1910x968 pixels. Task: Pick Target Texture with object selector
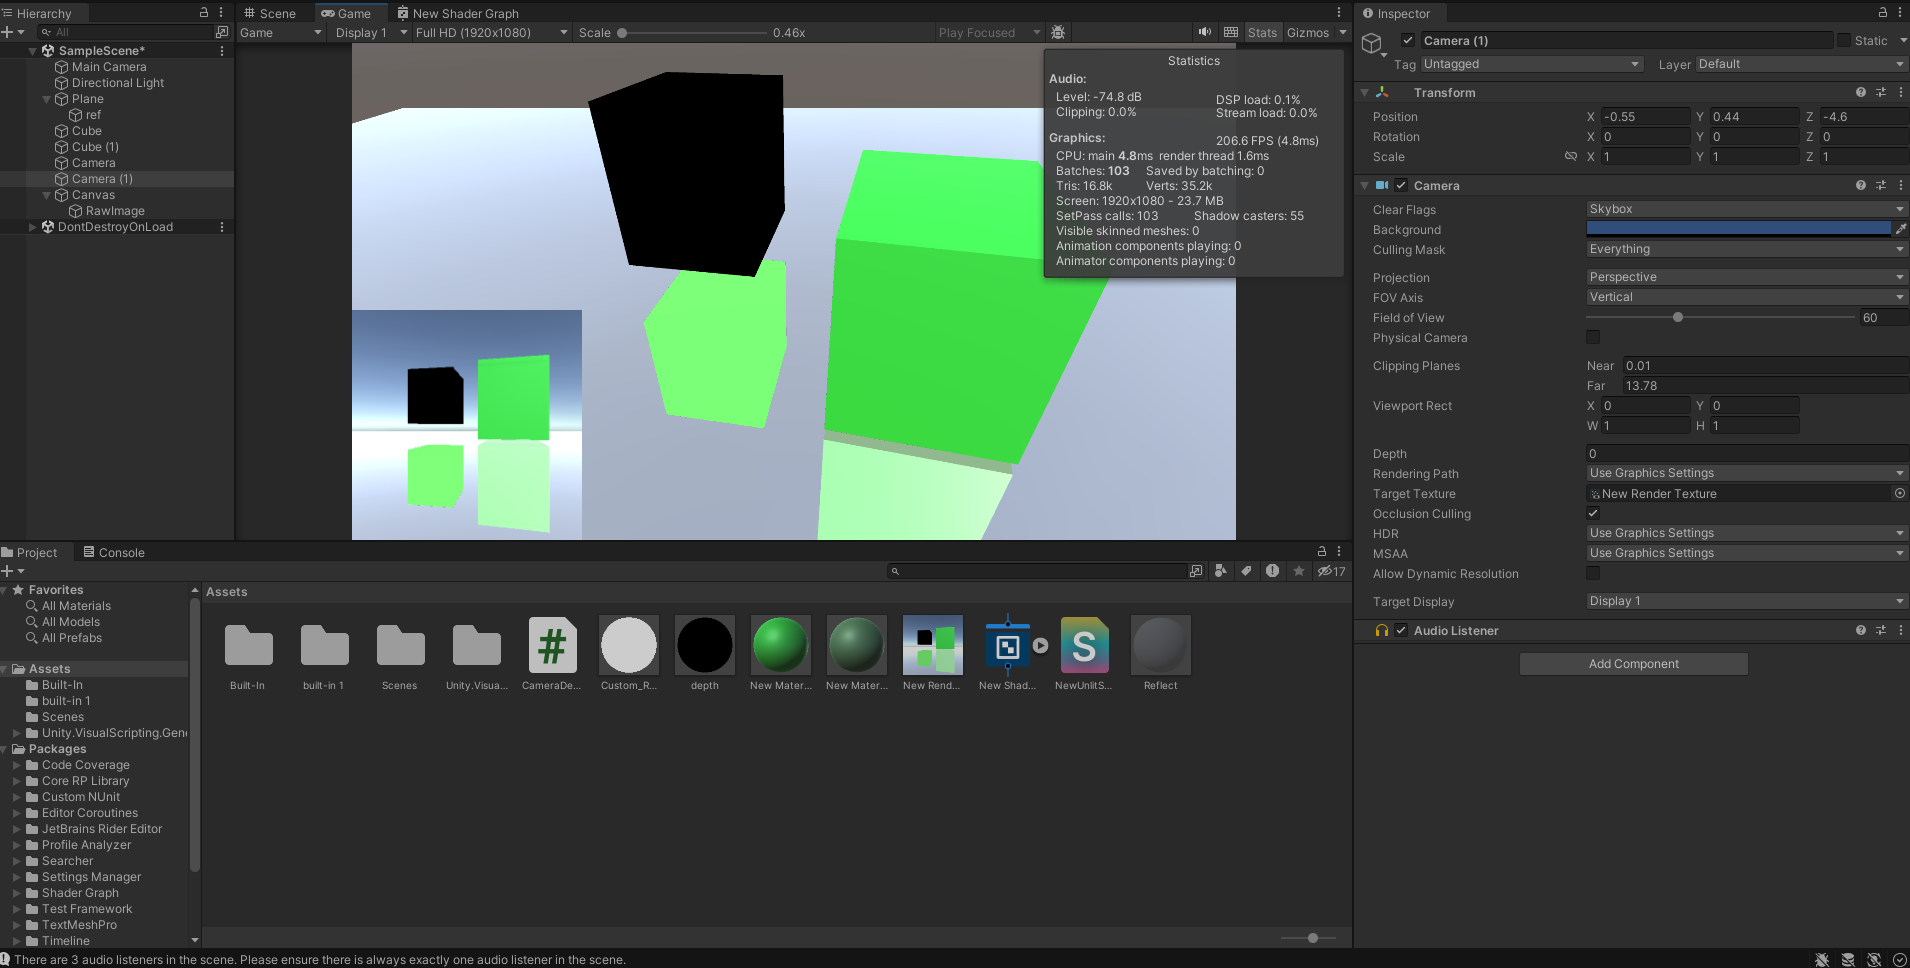point(1899,493)
